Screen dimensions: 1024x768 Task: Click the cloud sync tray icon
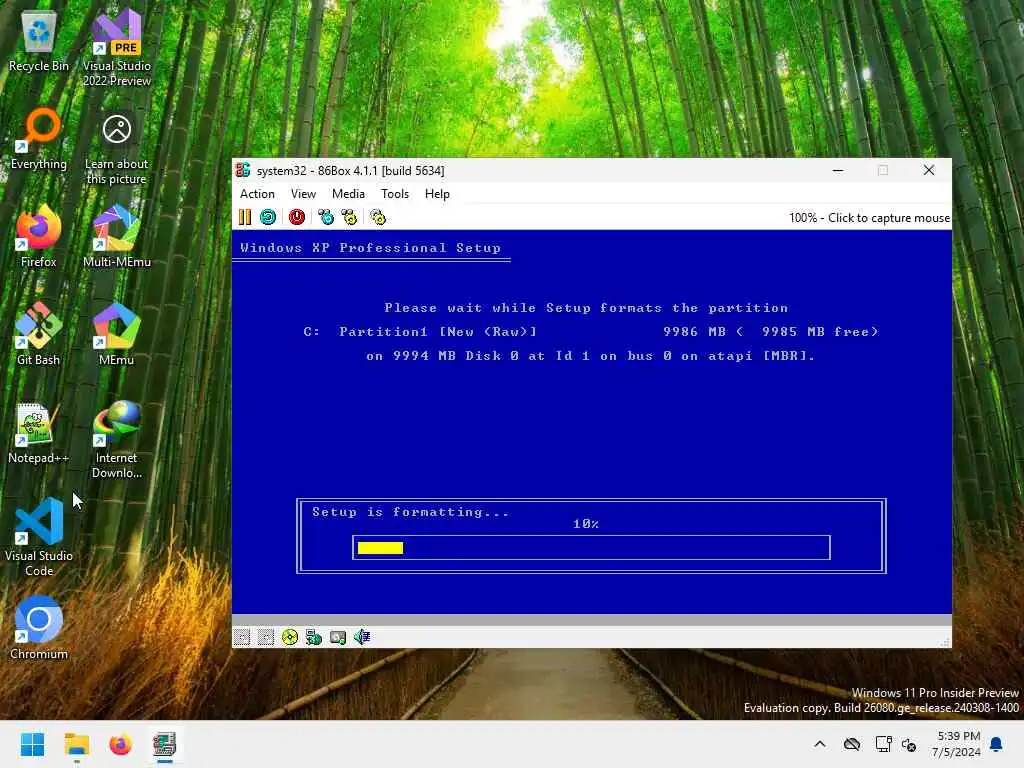click(x=852, y=744)
